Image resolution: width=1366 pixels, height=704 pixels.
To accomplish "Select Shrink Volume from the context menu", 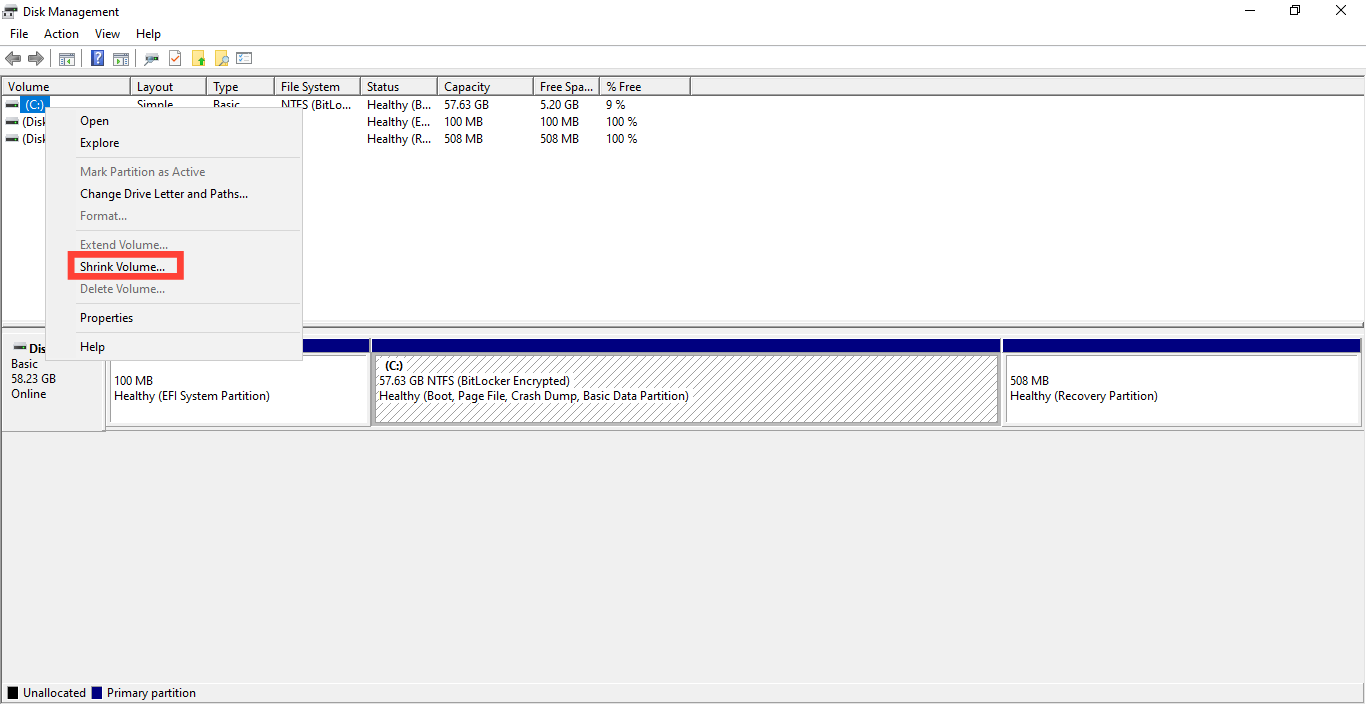I will [124, 266].
